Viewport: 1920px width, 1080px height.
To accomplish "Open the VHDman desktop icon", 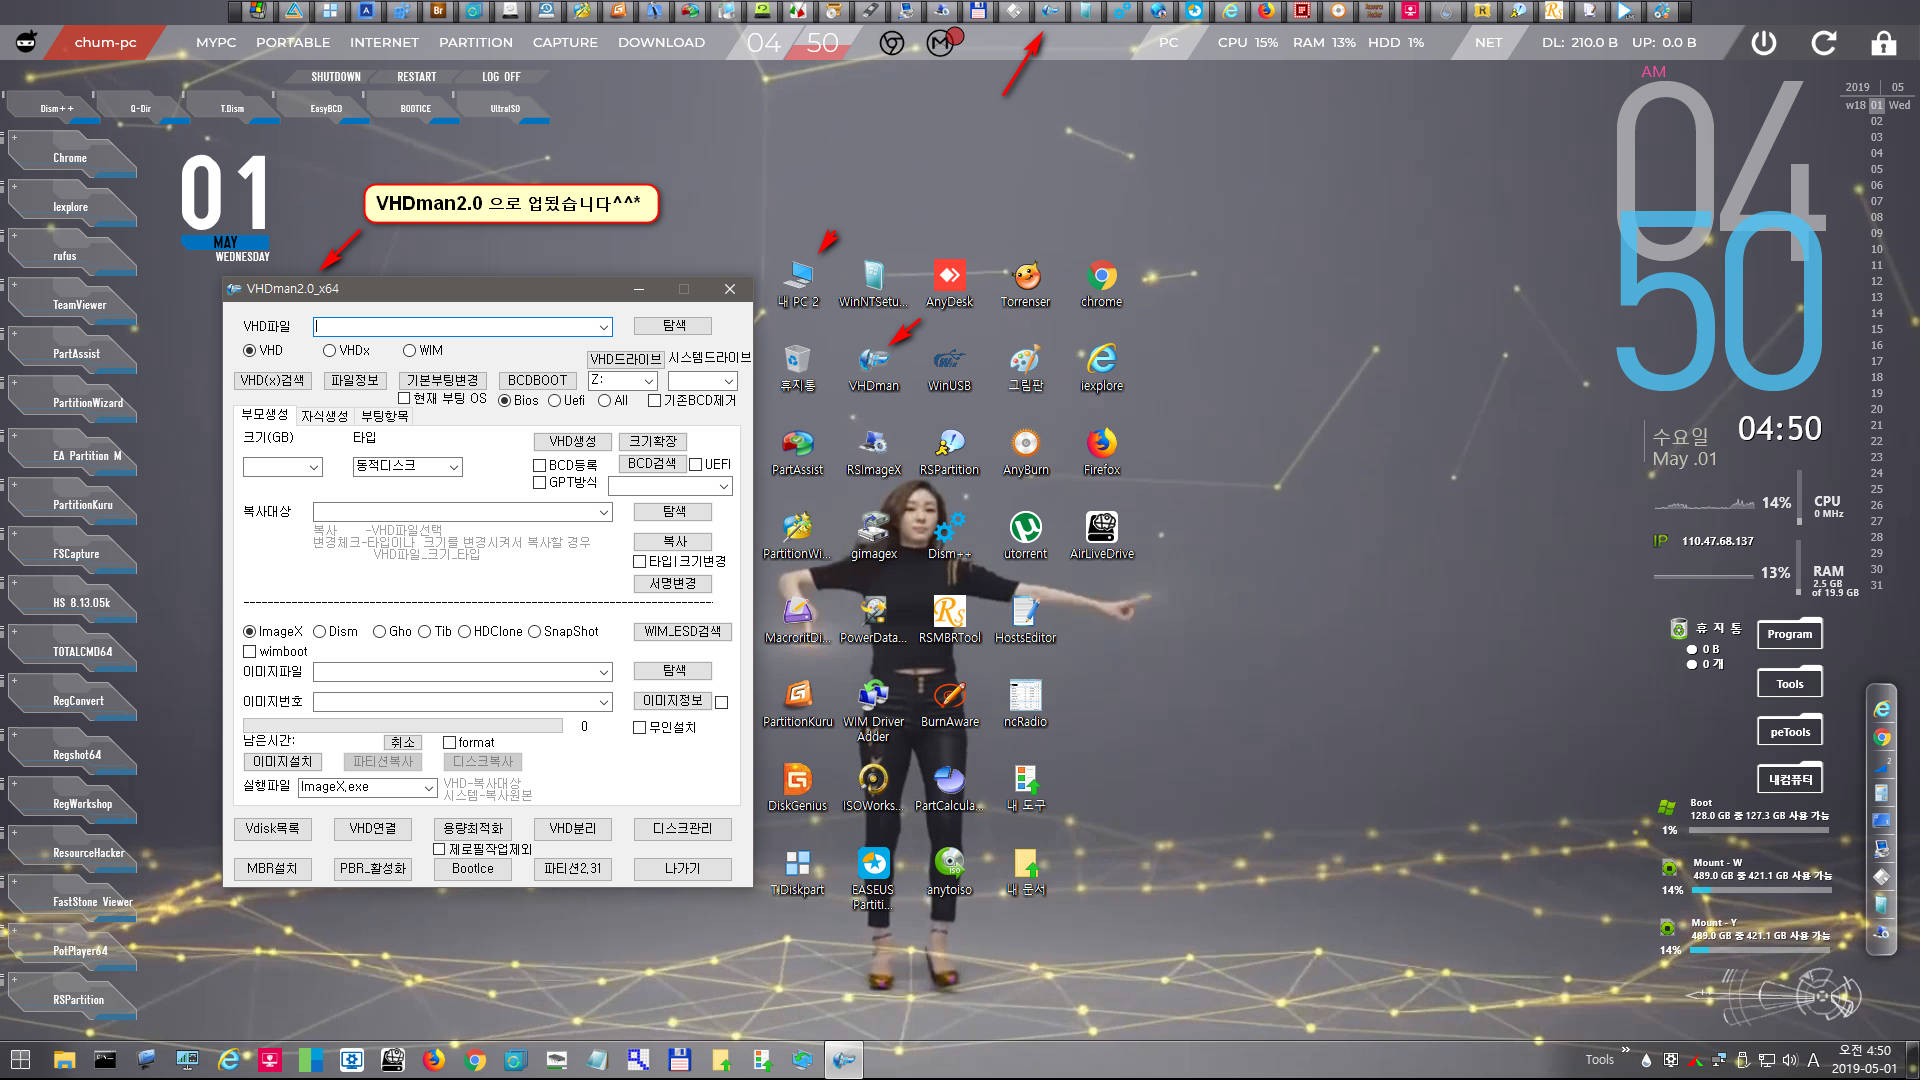I will point(874,368).
